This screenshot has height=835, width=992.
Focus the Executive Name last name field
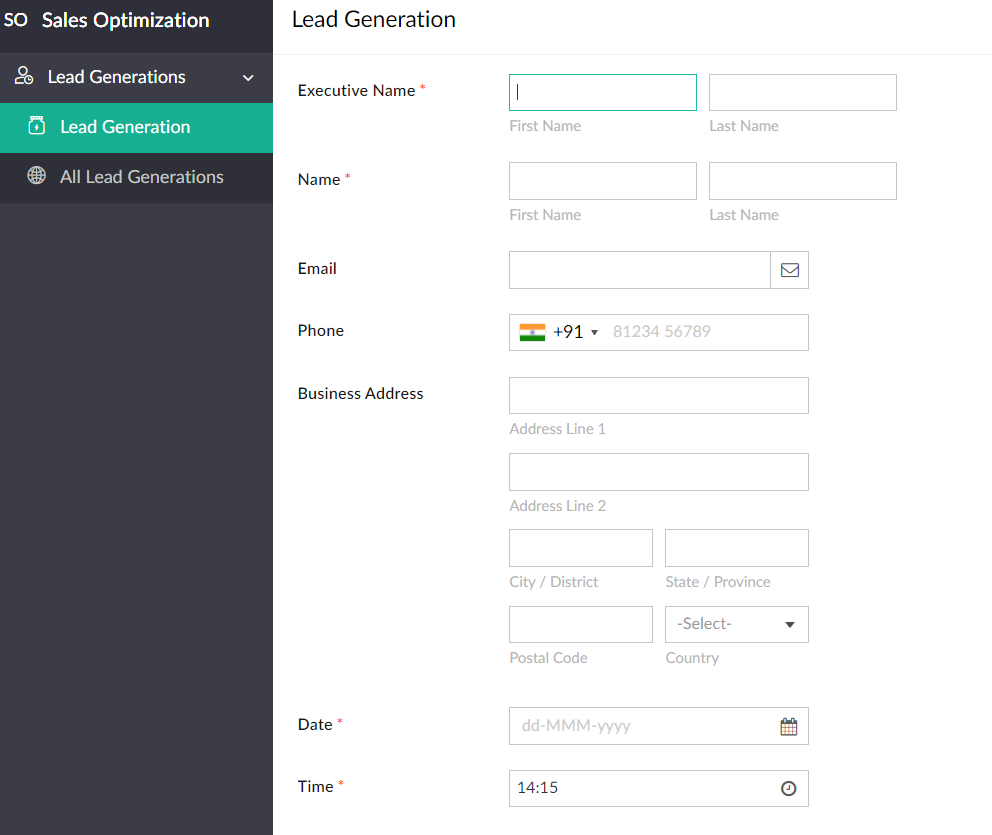coord(802,92)
